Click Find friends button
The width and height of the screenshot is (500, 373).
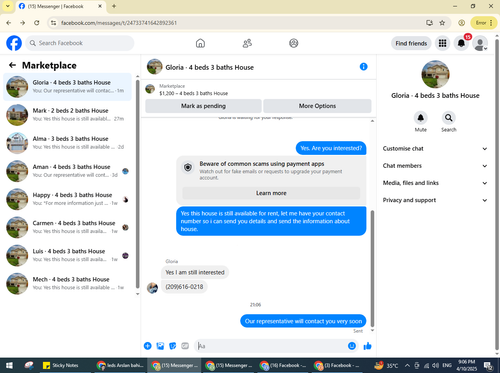pyautogui.click(x=411, y=43)
